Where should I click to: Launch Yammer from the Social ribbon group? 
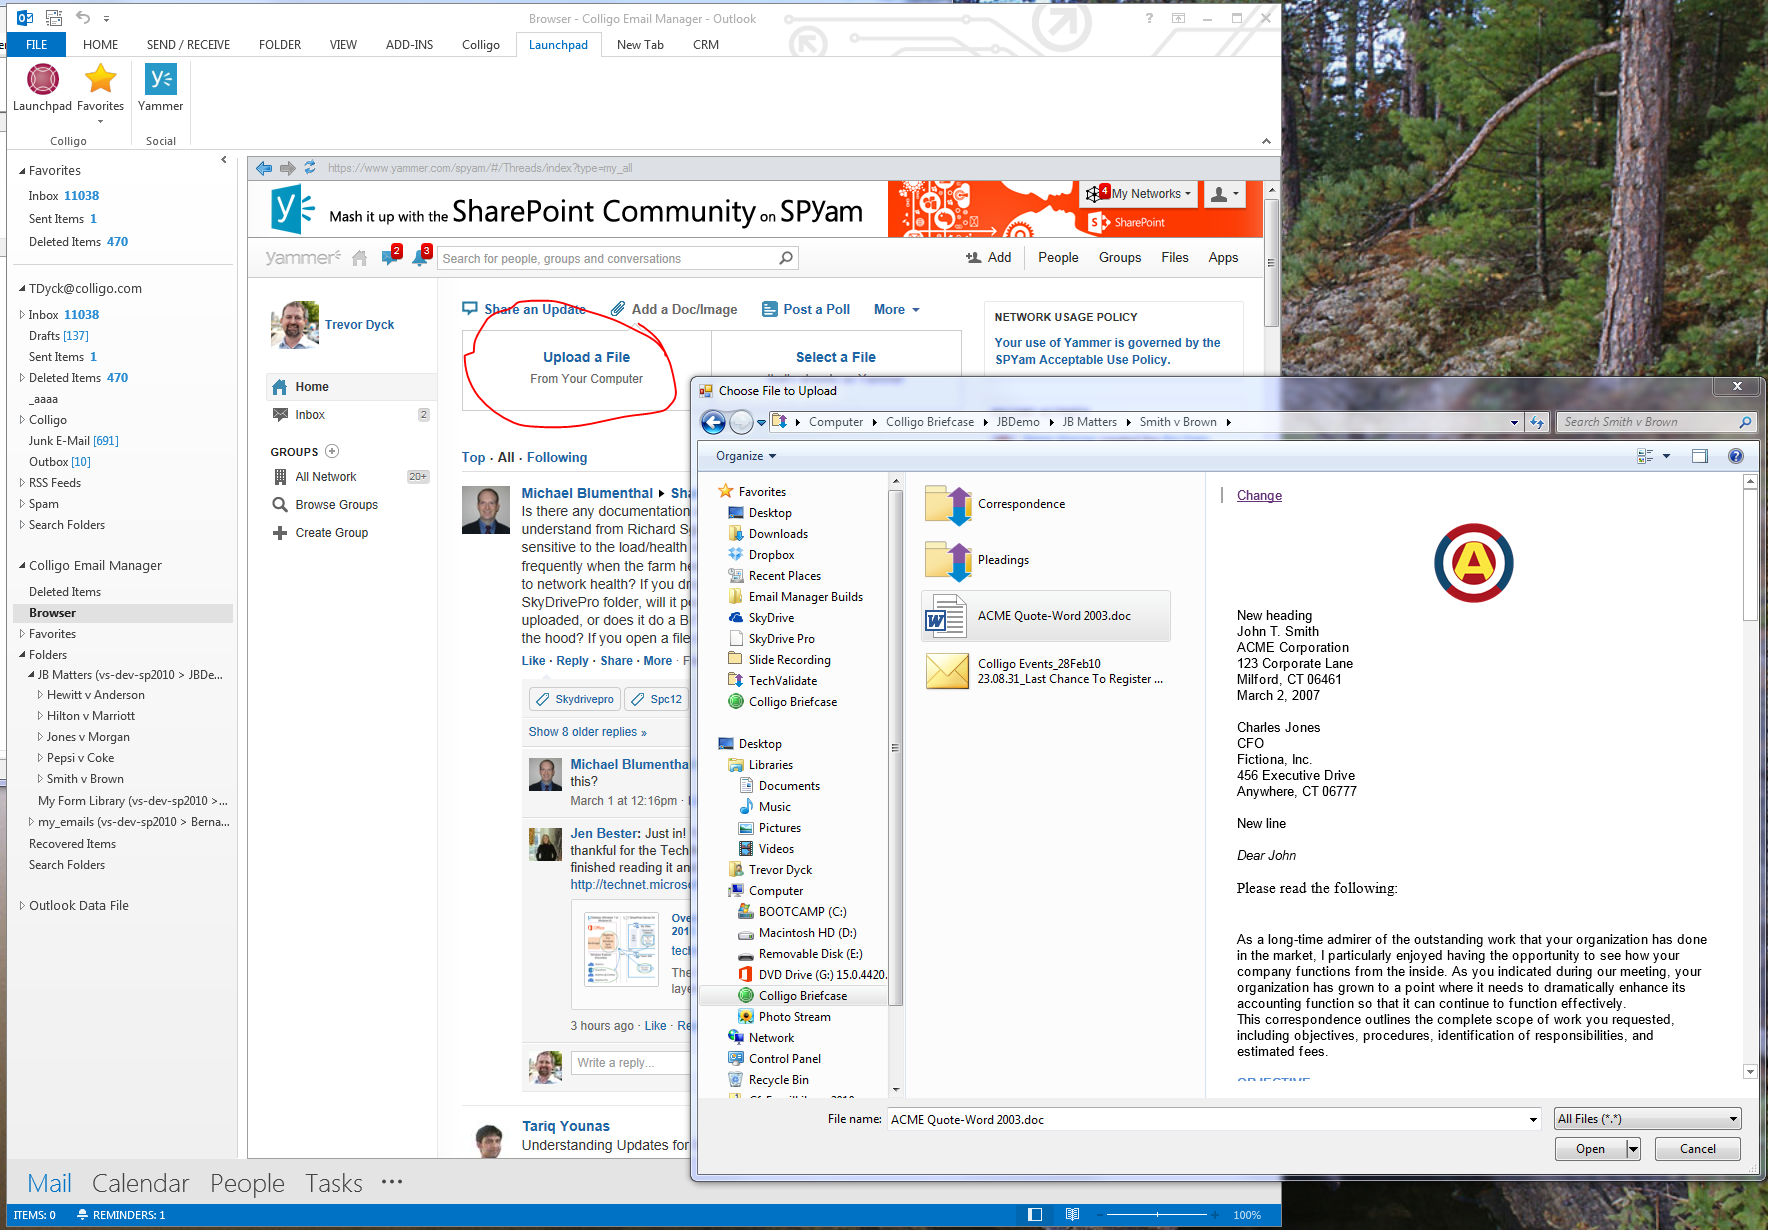(160, 88)
